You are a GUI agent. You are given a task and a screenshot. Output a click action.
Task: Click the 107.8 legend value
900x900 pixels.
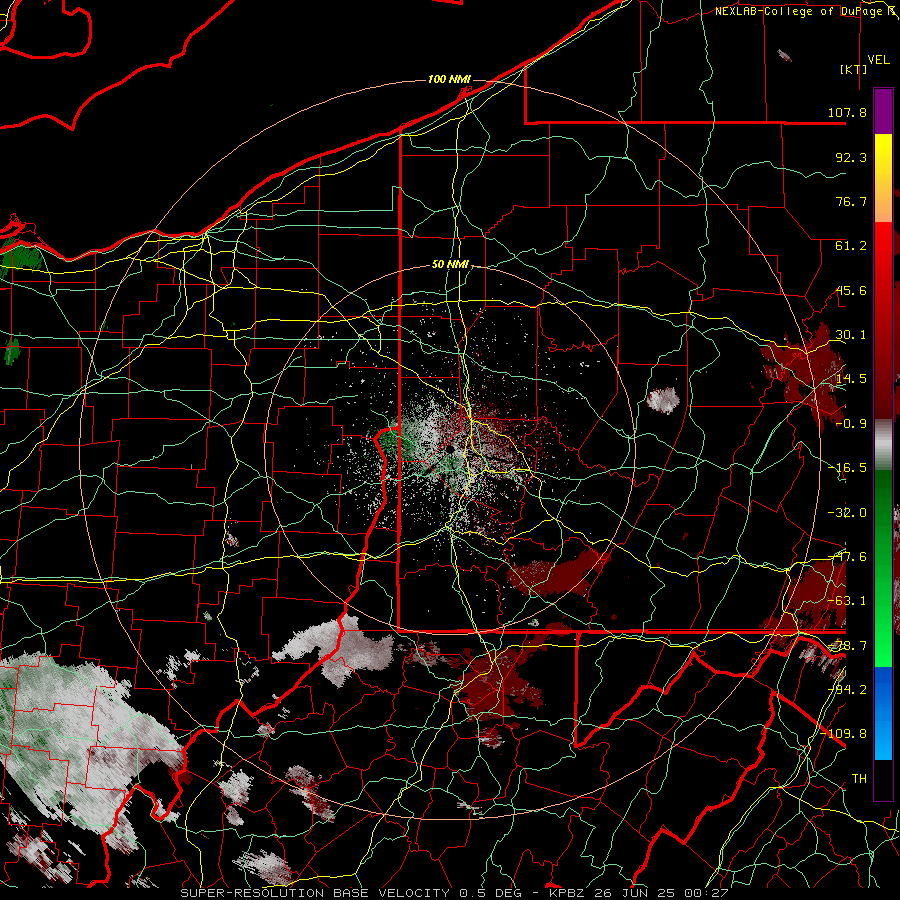point(847,112)
